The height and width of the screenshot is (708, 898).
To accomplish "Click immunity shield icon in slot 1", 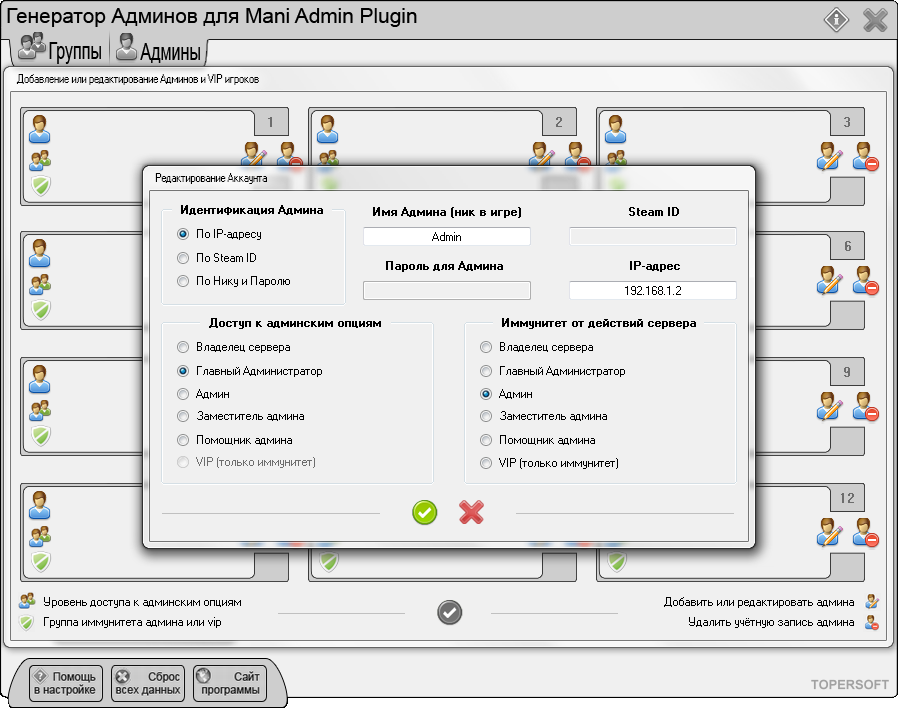I will (x=41, y=186).
